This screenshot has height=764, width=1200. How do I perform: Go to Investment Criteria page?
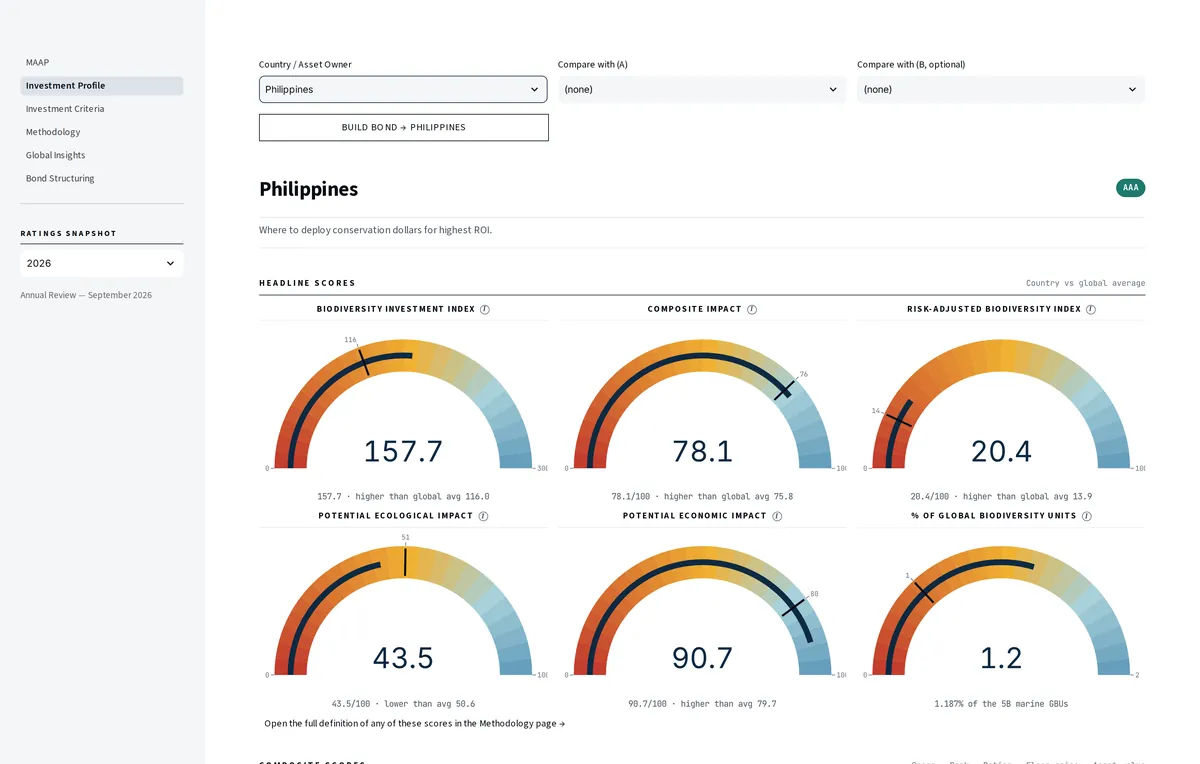pyautogui.click(x=102, y=109)
